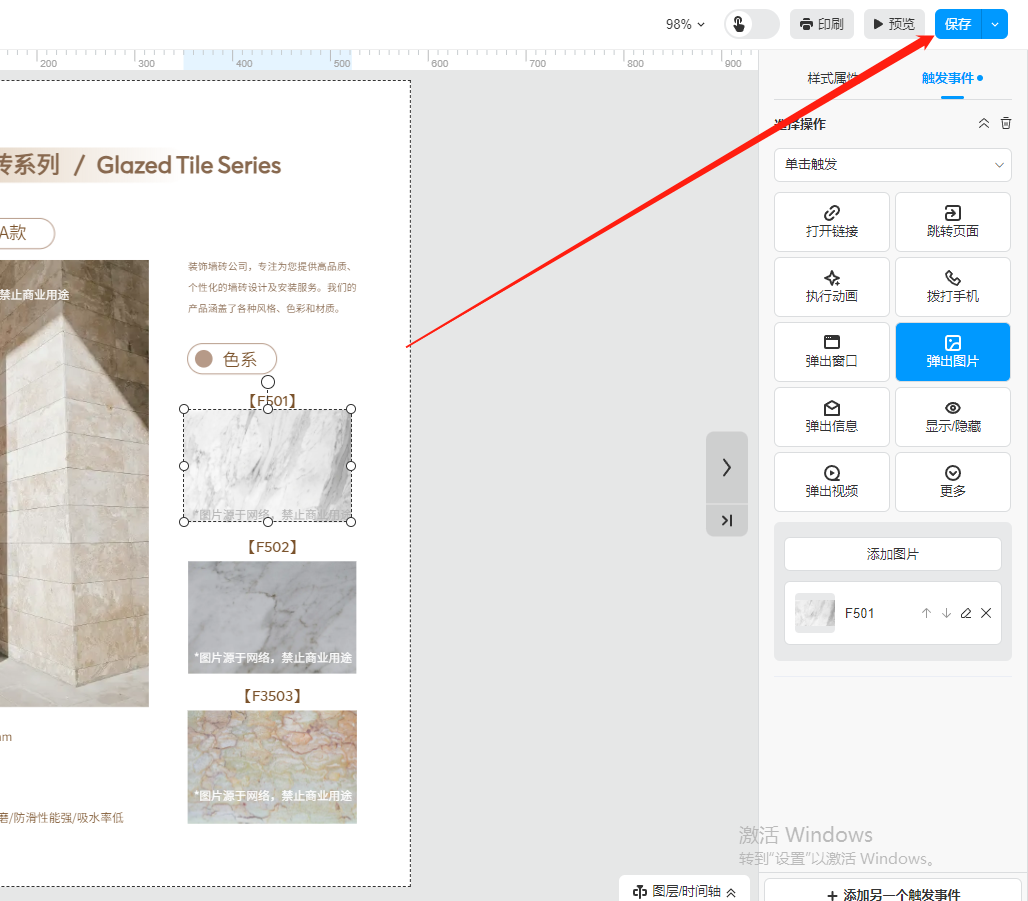1028x901 pixels.
Task: Remove F501 from the popup image list
Action: pyautogui.click(x=986, y=613)
